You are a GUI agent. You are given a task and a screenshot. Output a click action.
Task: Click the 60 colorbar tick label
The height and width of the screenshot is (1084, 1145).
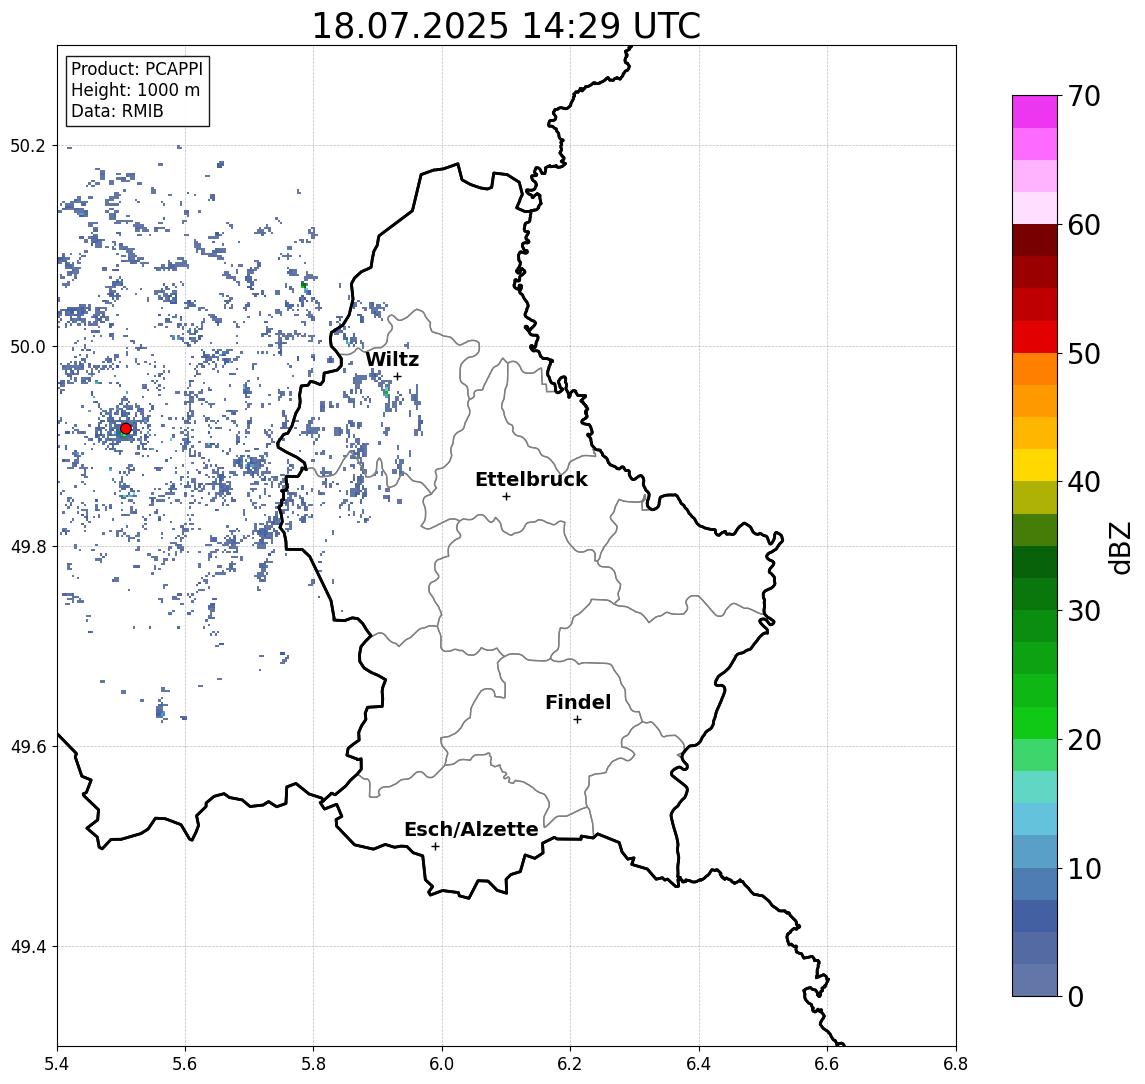(x=1083, y=225)
